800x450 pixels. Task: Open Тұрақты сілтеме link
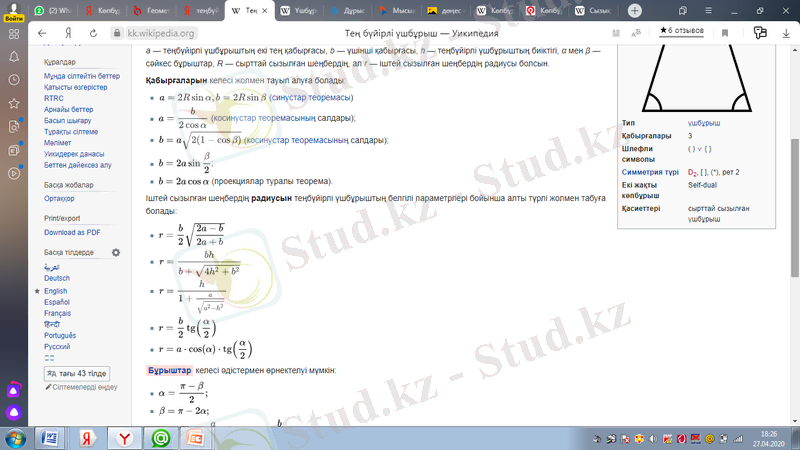tap(71, 132)
